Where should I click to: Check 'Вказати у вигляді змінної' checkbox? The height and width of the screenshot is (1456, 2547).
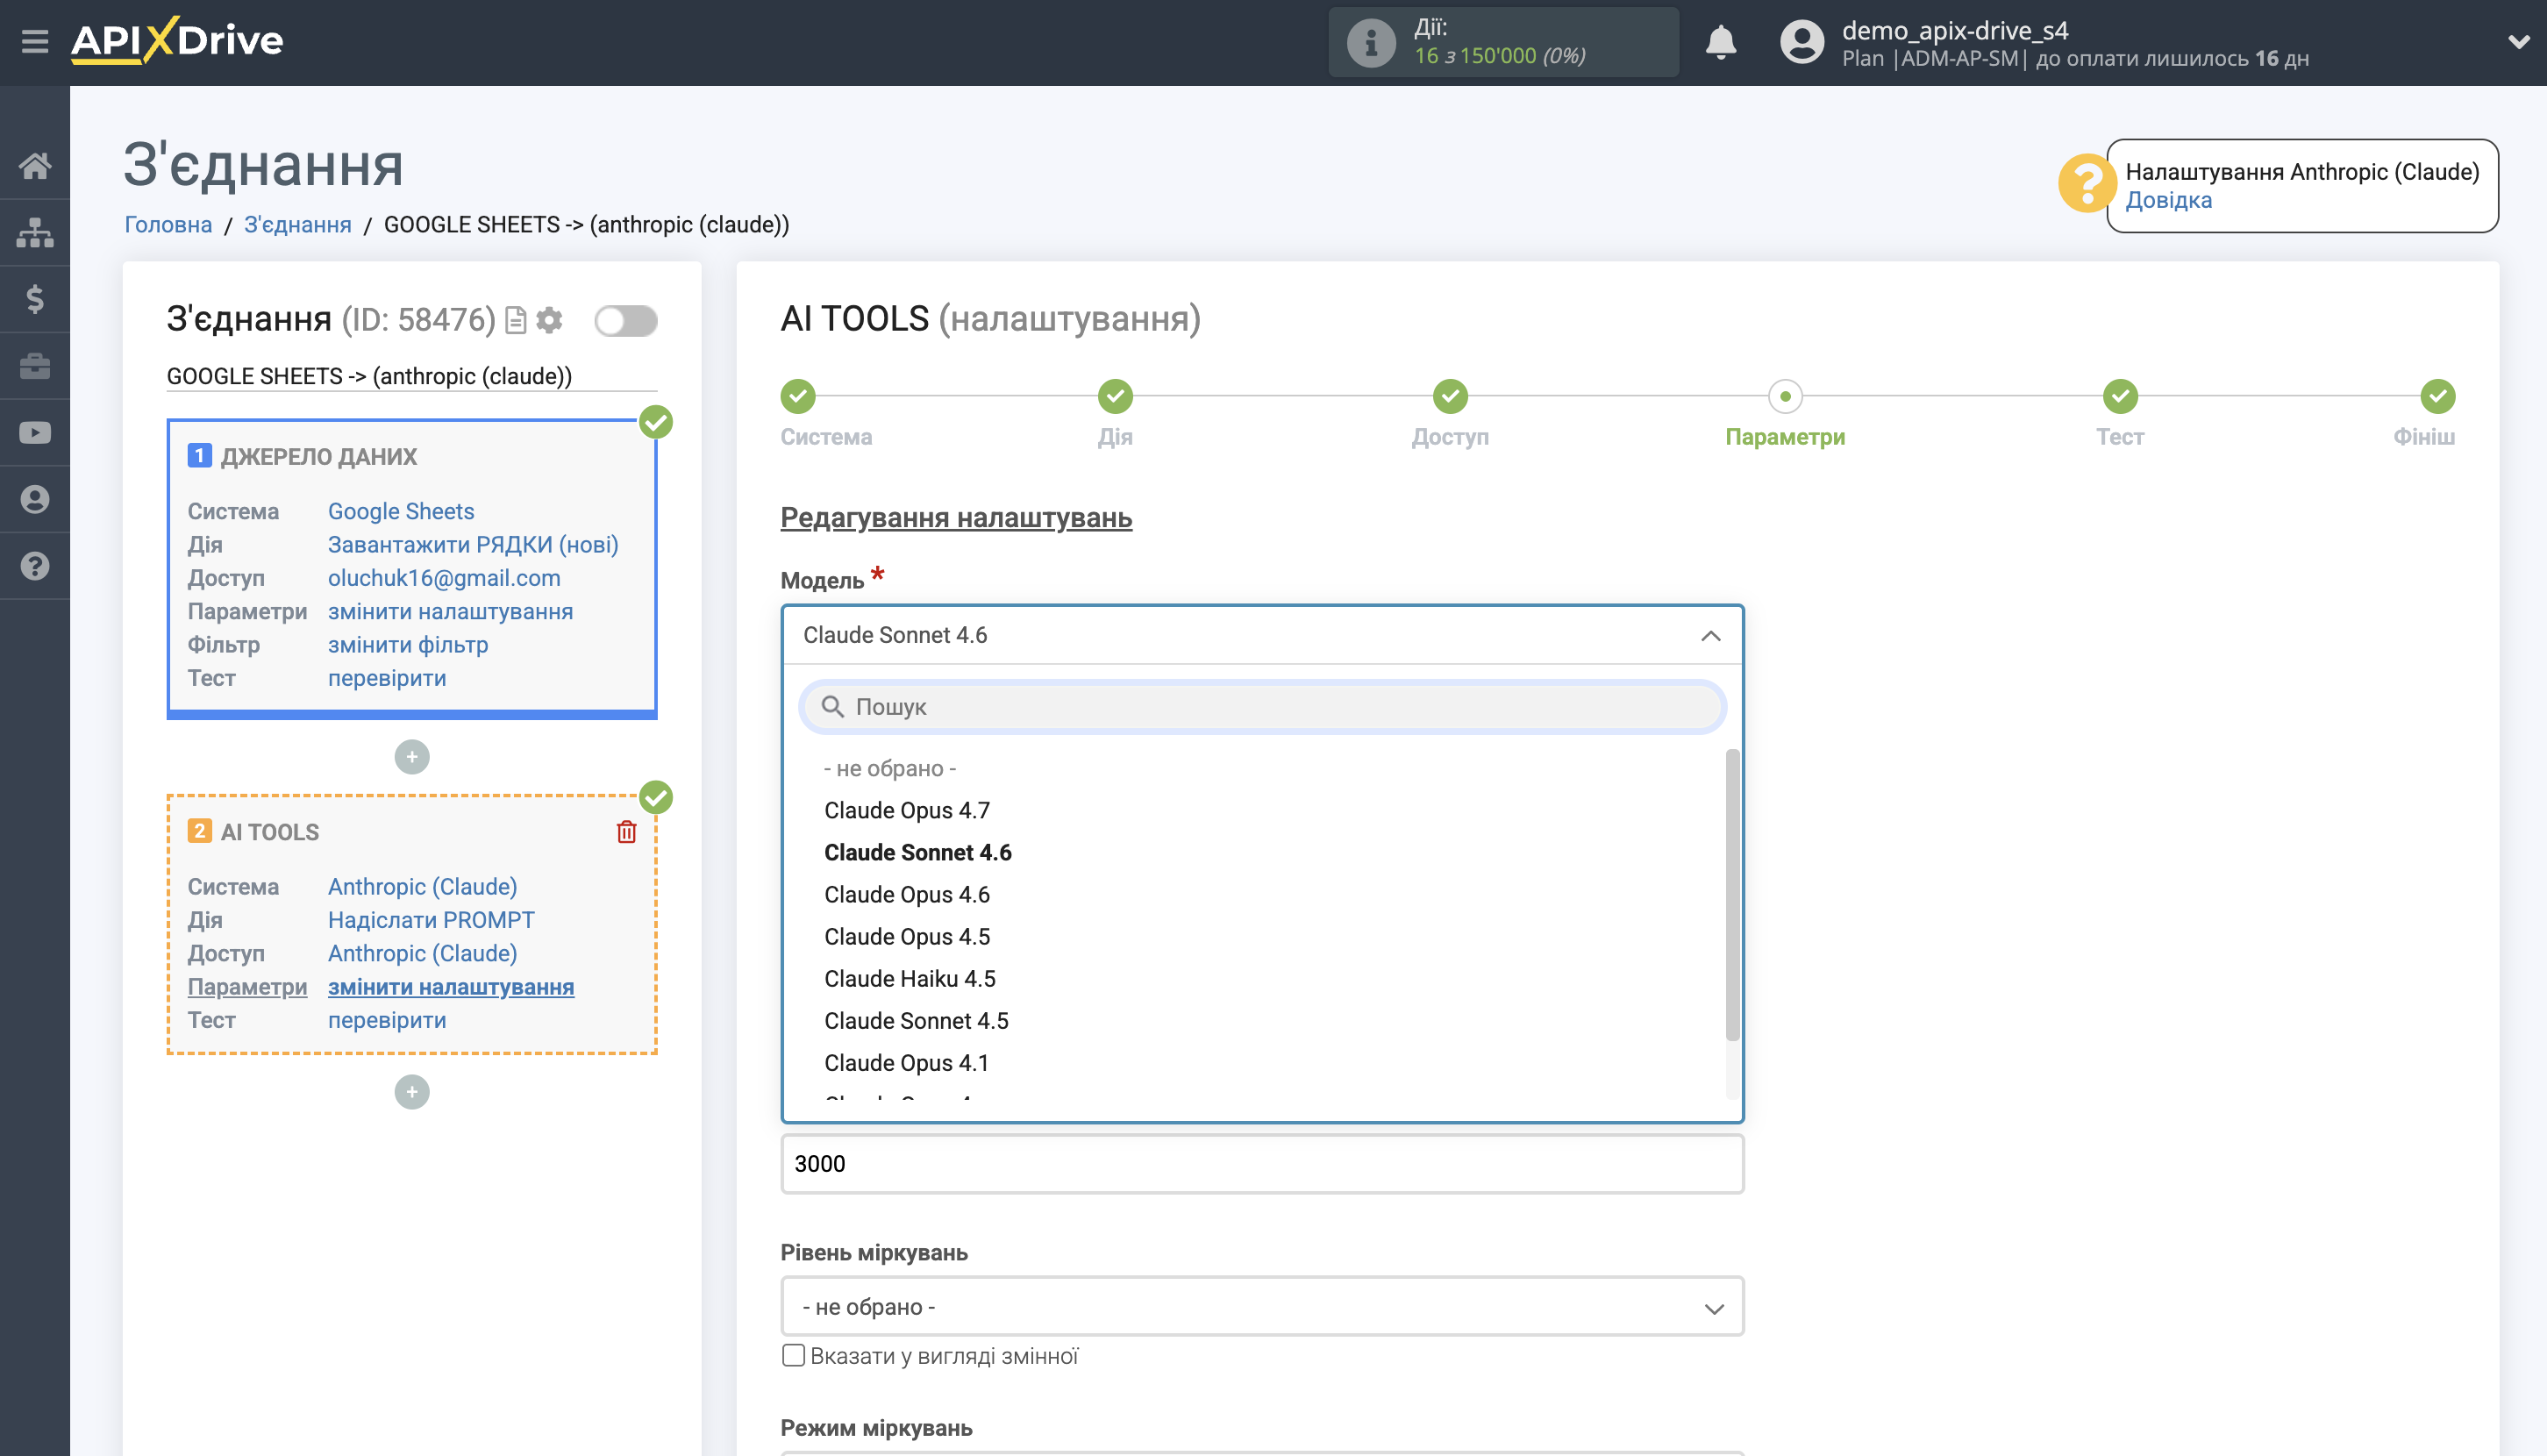793,1356
